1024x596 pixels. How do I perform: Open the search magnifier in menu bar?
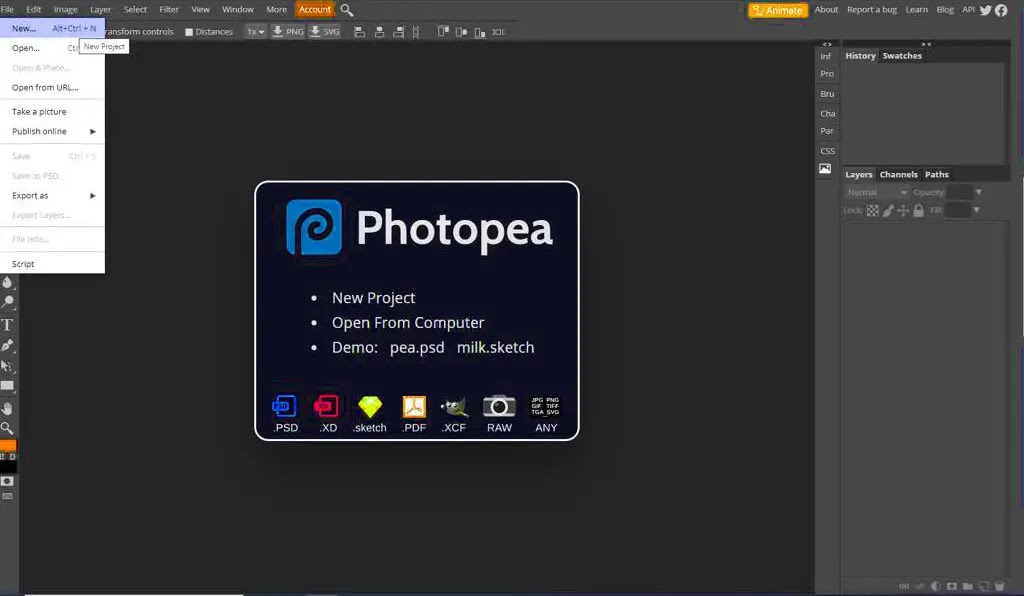347,10
